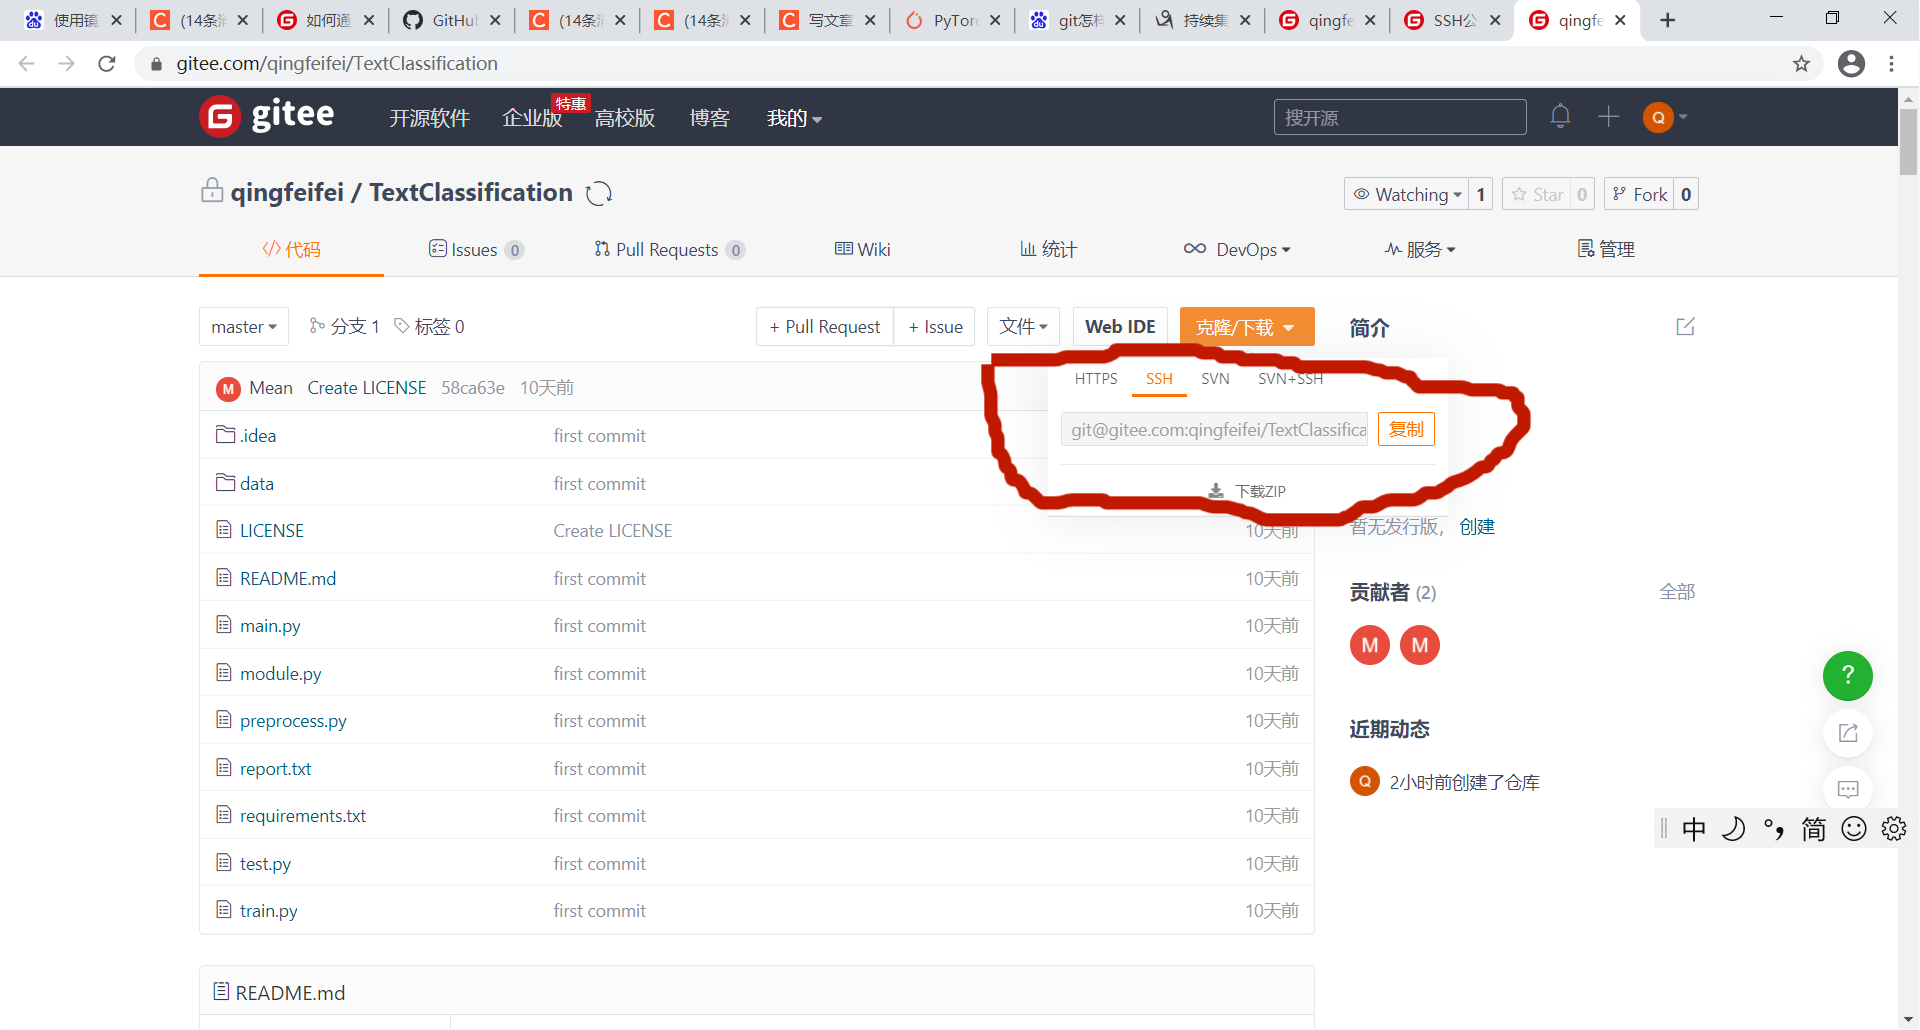Click the refresh icon beside the repository name
This screenshot has height=1030, width=1920.
(599, 193)
